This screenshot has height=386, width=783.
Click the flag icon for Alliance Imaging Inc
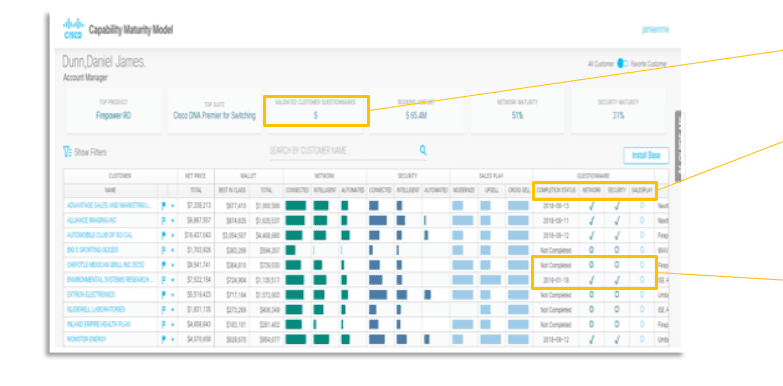(x=163, y=220)
